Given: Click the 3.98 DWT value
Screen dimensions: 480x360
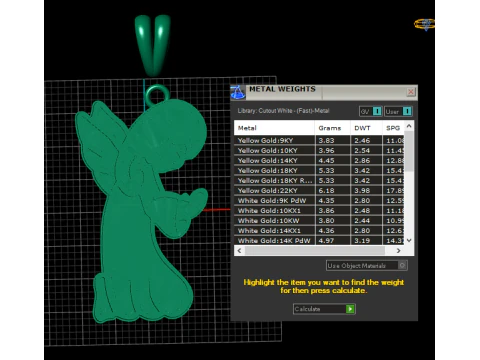Looking at the screenshot, I should (x=362, y=190).
